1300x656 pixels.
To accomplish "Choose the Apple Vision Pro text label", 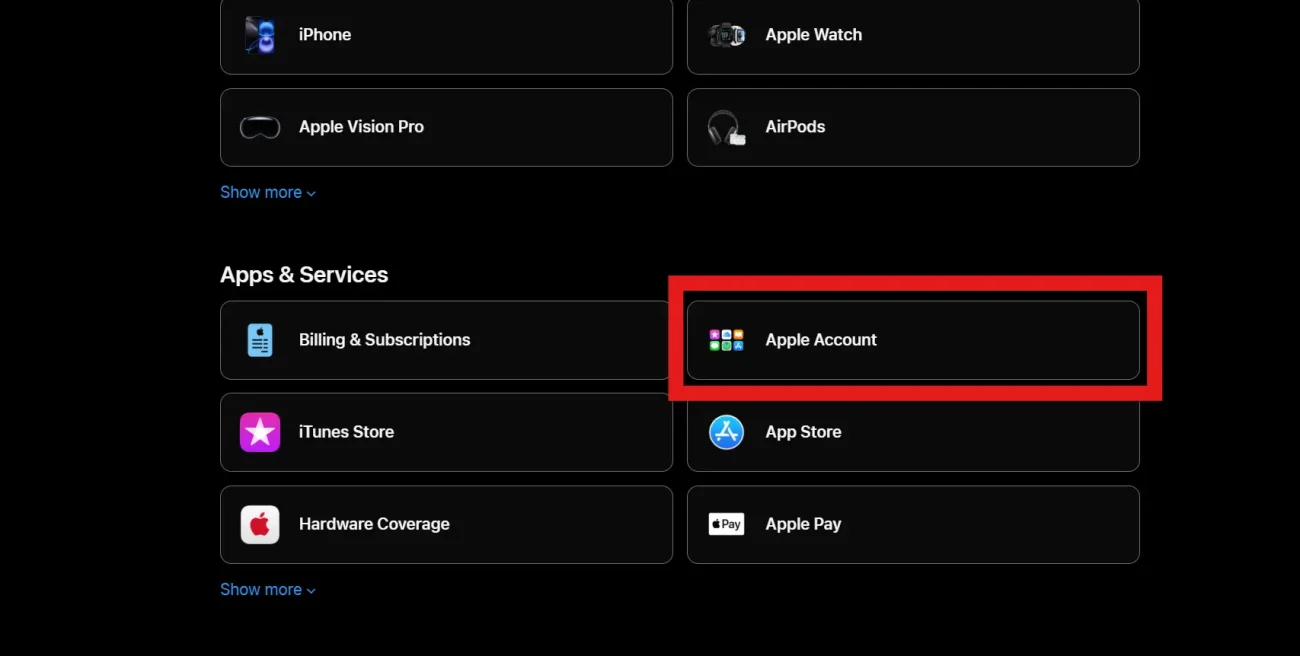I will (x=361, y=127).
